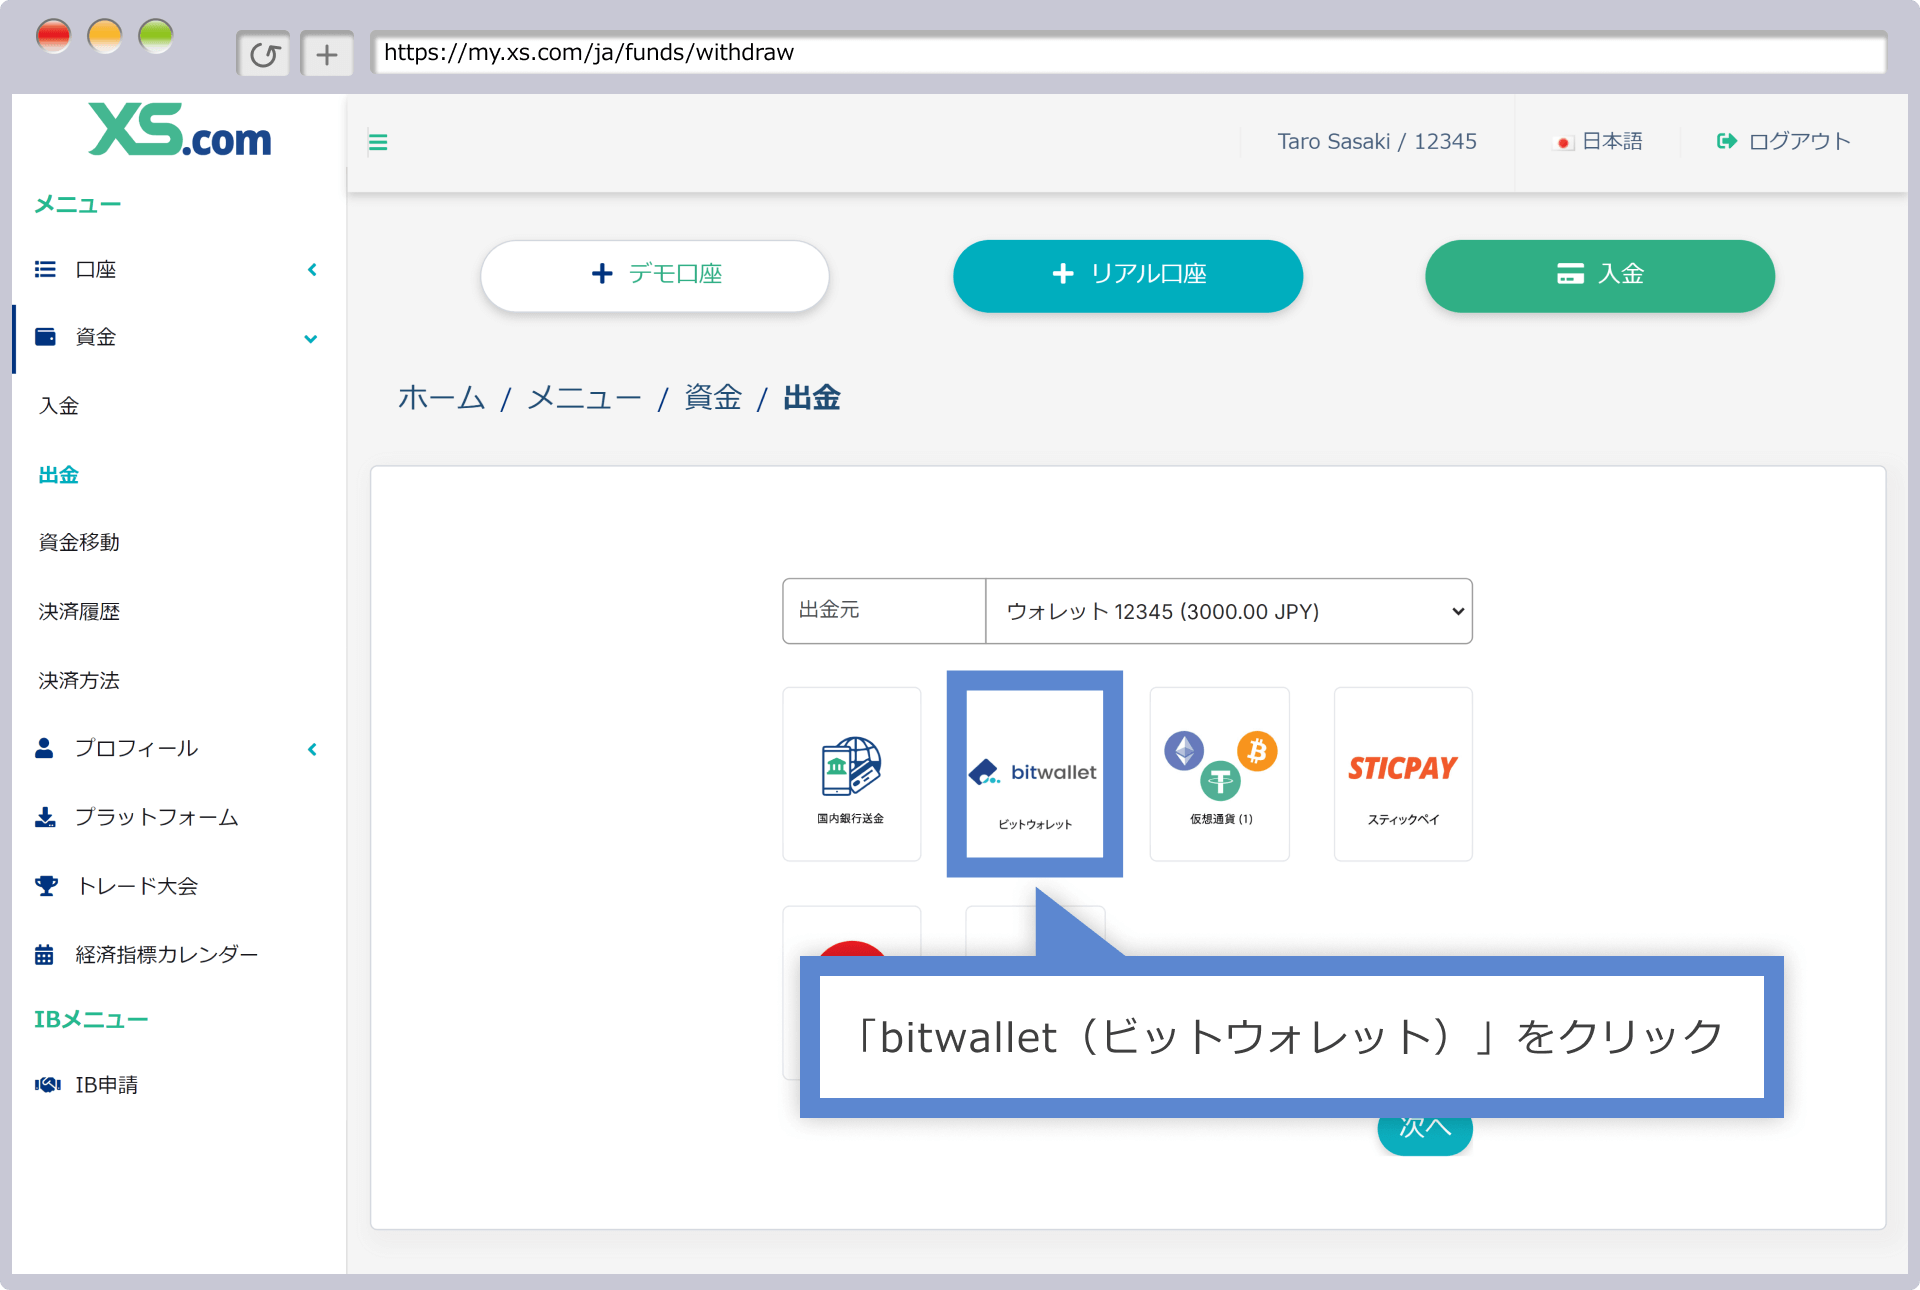Click the browser URL address bar
1920x1290 pixels.
[x=1129, y=53]
